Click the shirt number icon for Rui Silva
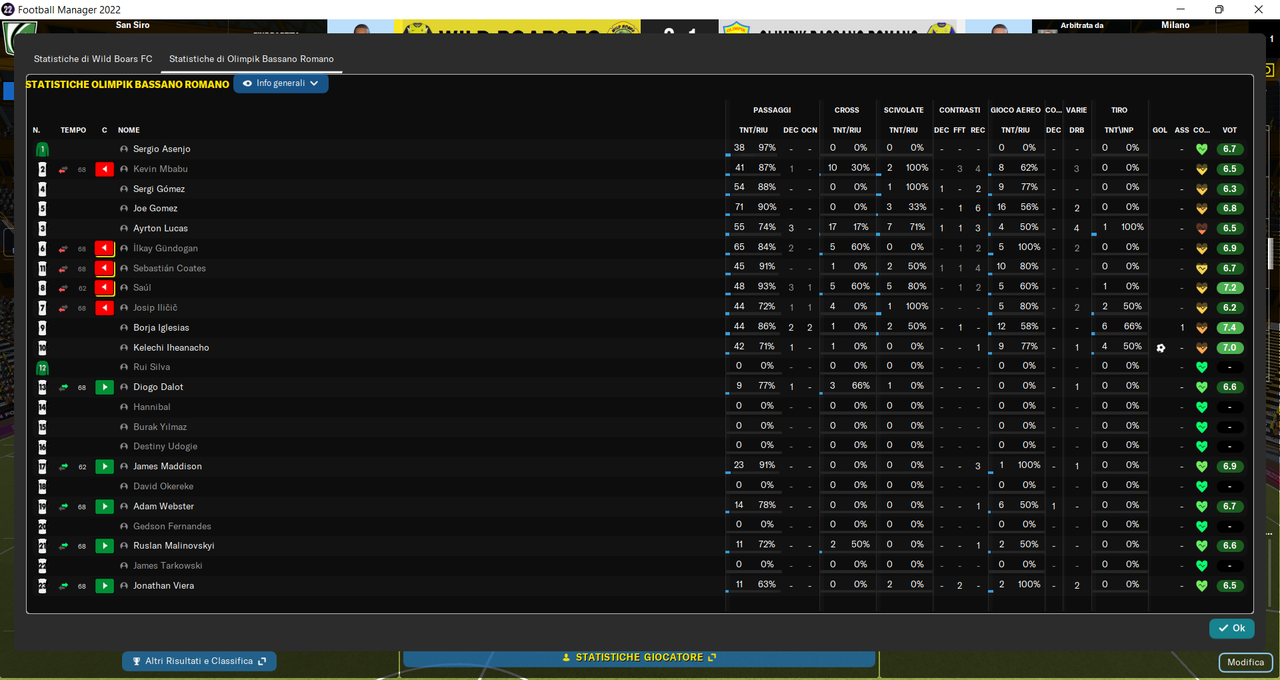 (x=42, y=368)
